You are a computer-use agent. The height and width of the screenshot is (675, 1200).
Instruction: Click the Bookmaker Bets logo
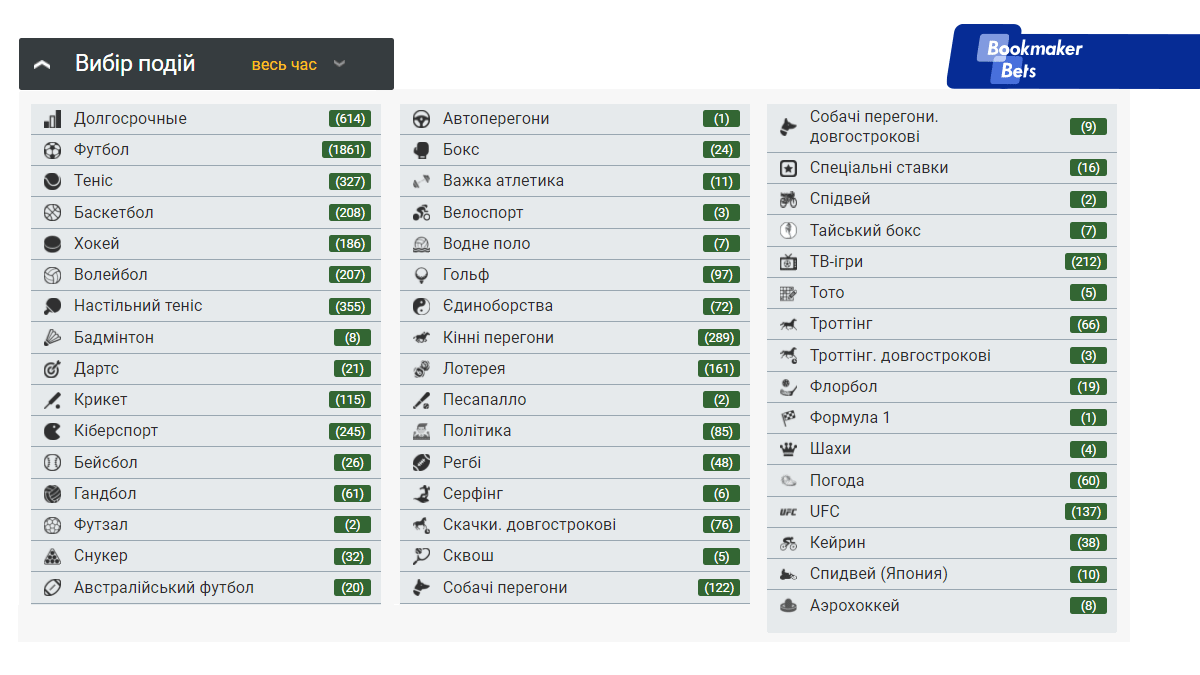[x=1034, y=59]
